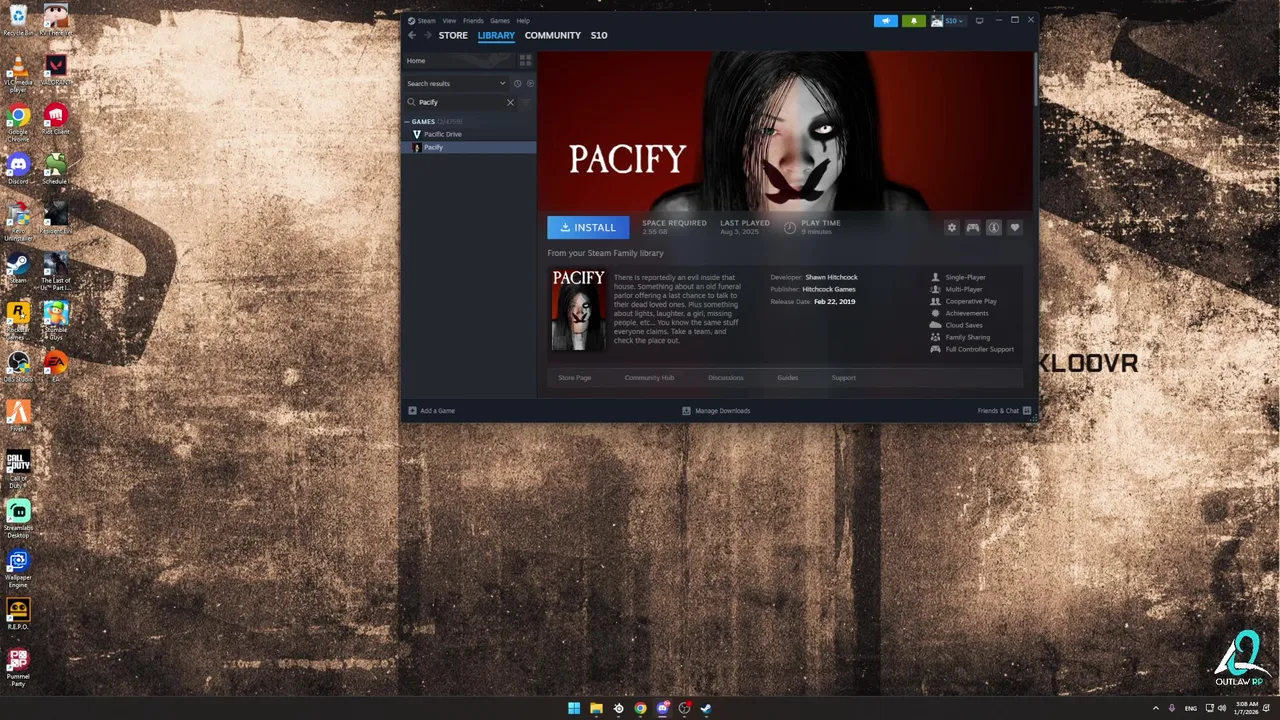
Task: Open the Community tab in Steam
Action: click(552, 35)
